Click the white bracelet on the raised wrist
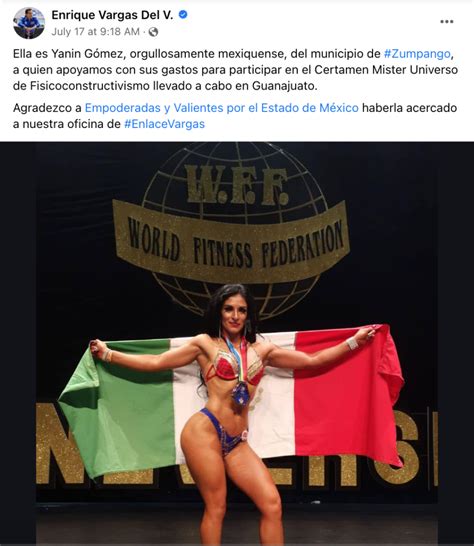This screenshot has width=474, height=546. coord(352,343)
